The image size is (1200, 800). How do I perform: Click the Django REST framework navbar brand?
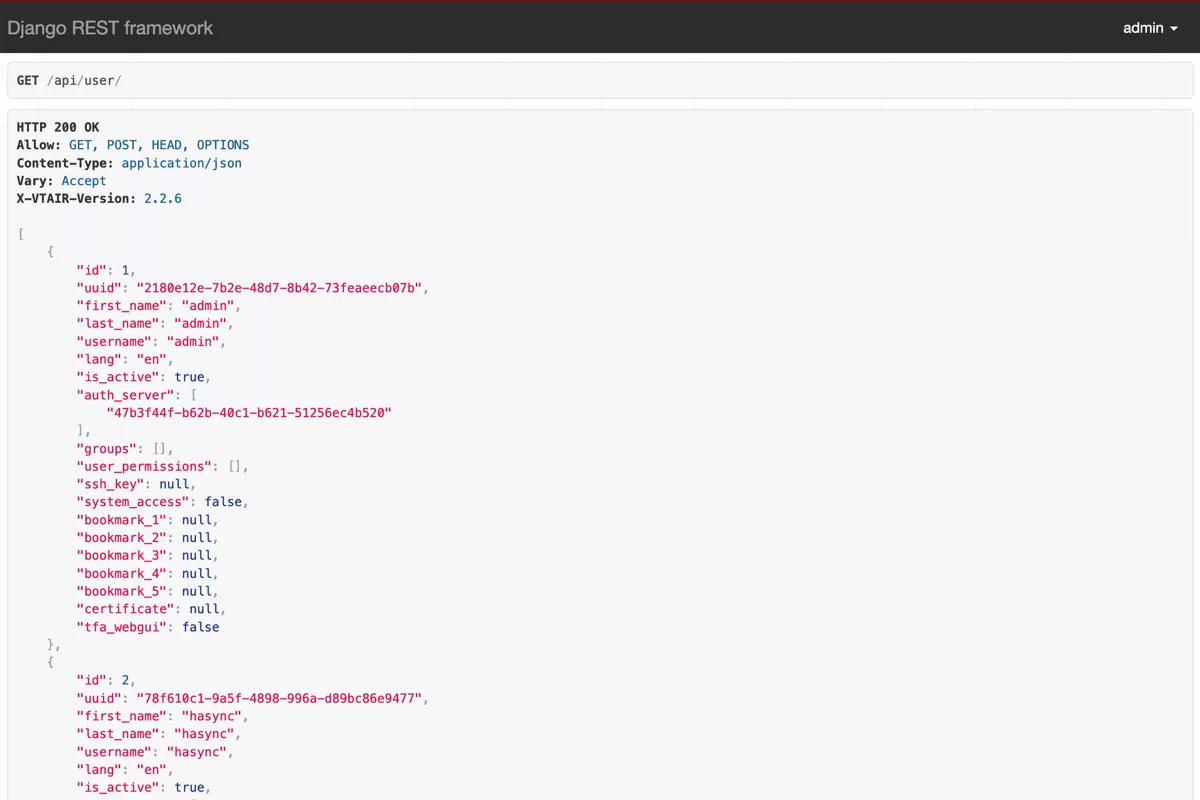[110, 28]
